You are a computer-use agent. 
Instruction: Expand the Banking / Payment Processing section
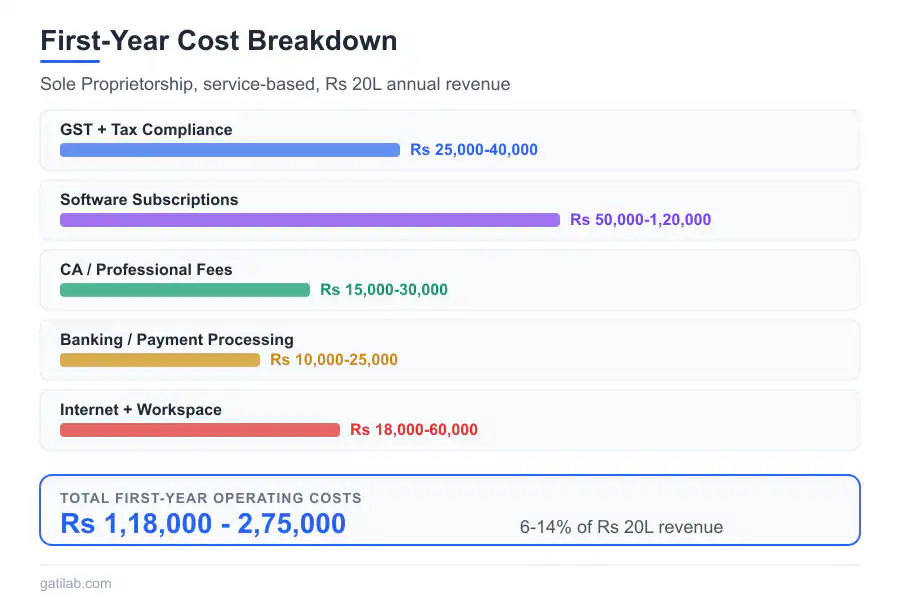tap(449, 351)
